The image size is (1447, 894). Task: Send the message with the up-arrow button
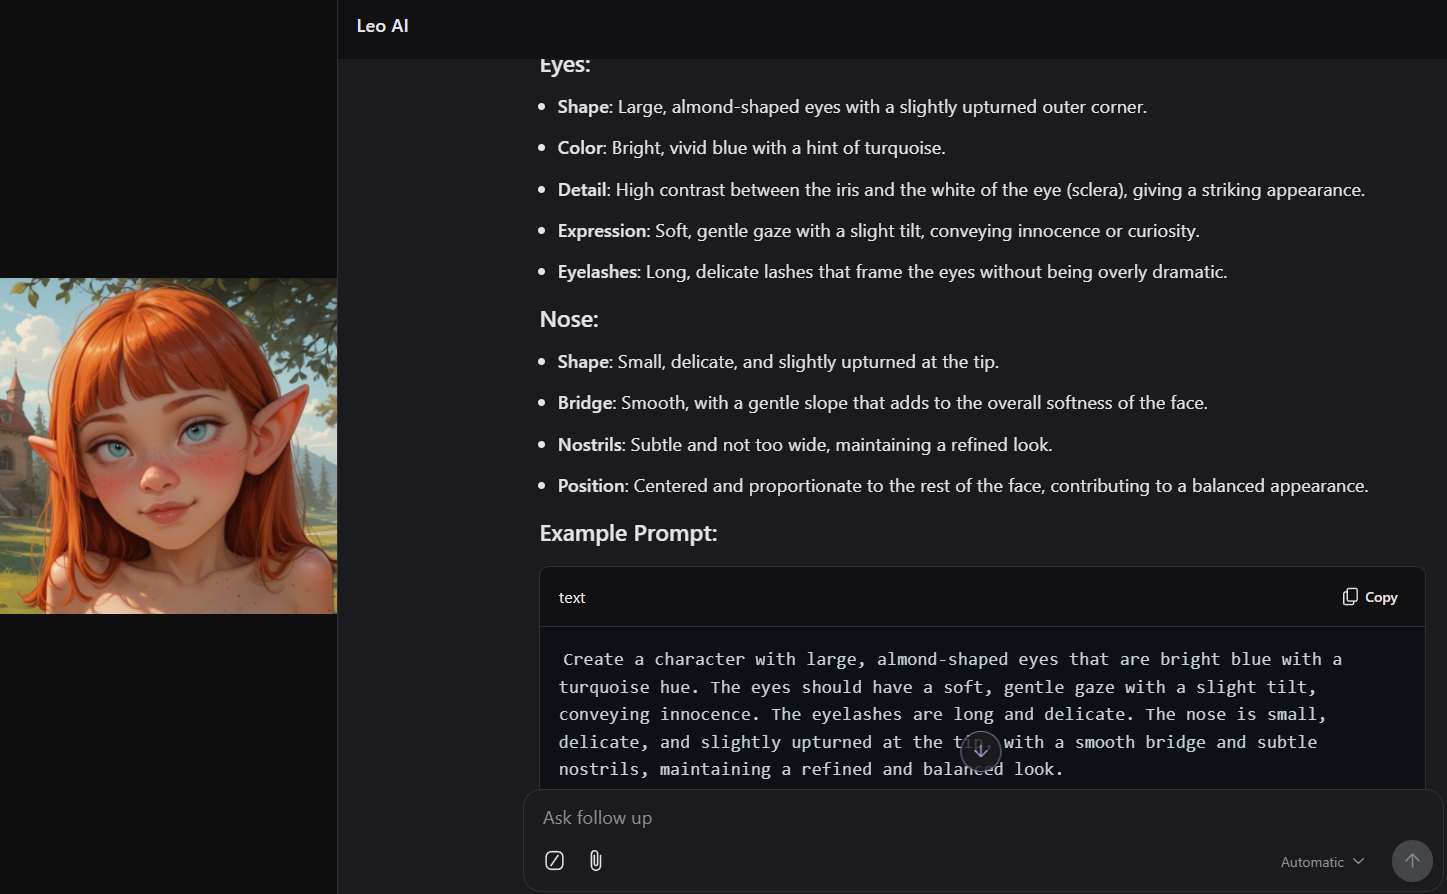pyautogui.click(x=1412, y=861)
